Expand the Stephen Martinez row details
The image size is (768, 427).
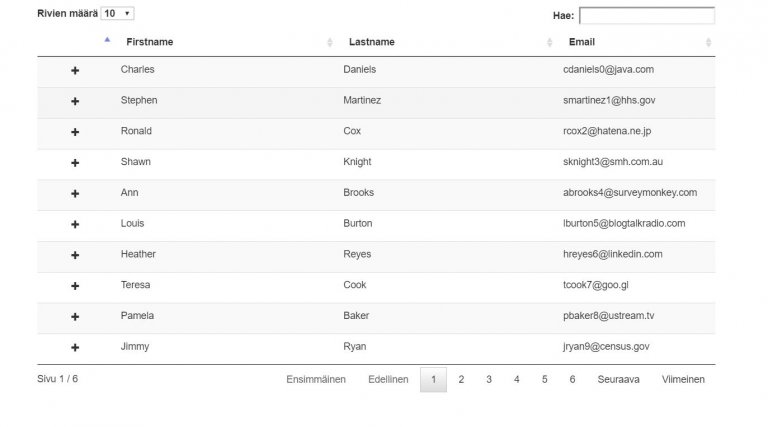(x=75, y=101)
